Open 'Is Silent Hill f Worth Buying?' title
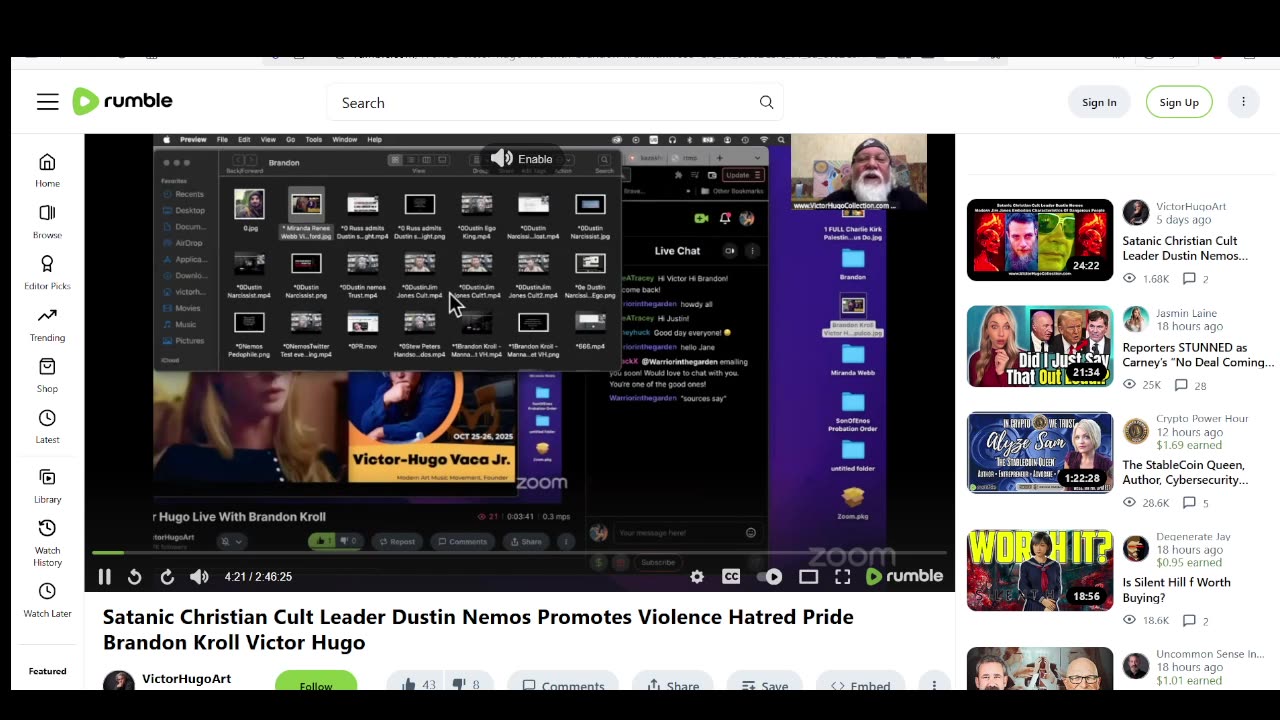Image resolution: width=1280 pixels, height=720 pixels. click(1176, 590)
